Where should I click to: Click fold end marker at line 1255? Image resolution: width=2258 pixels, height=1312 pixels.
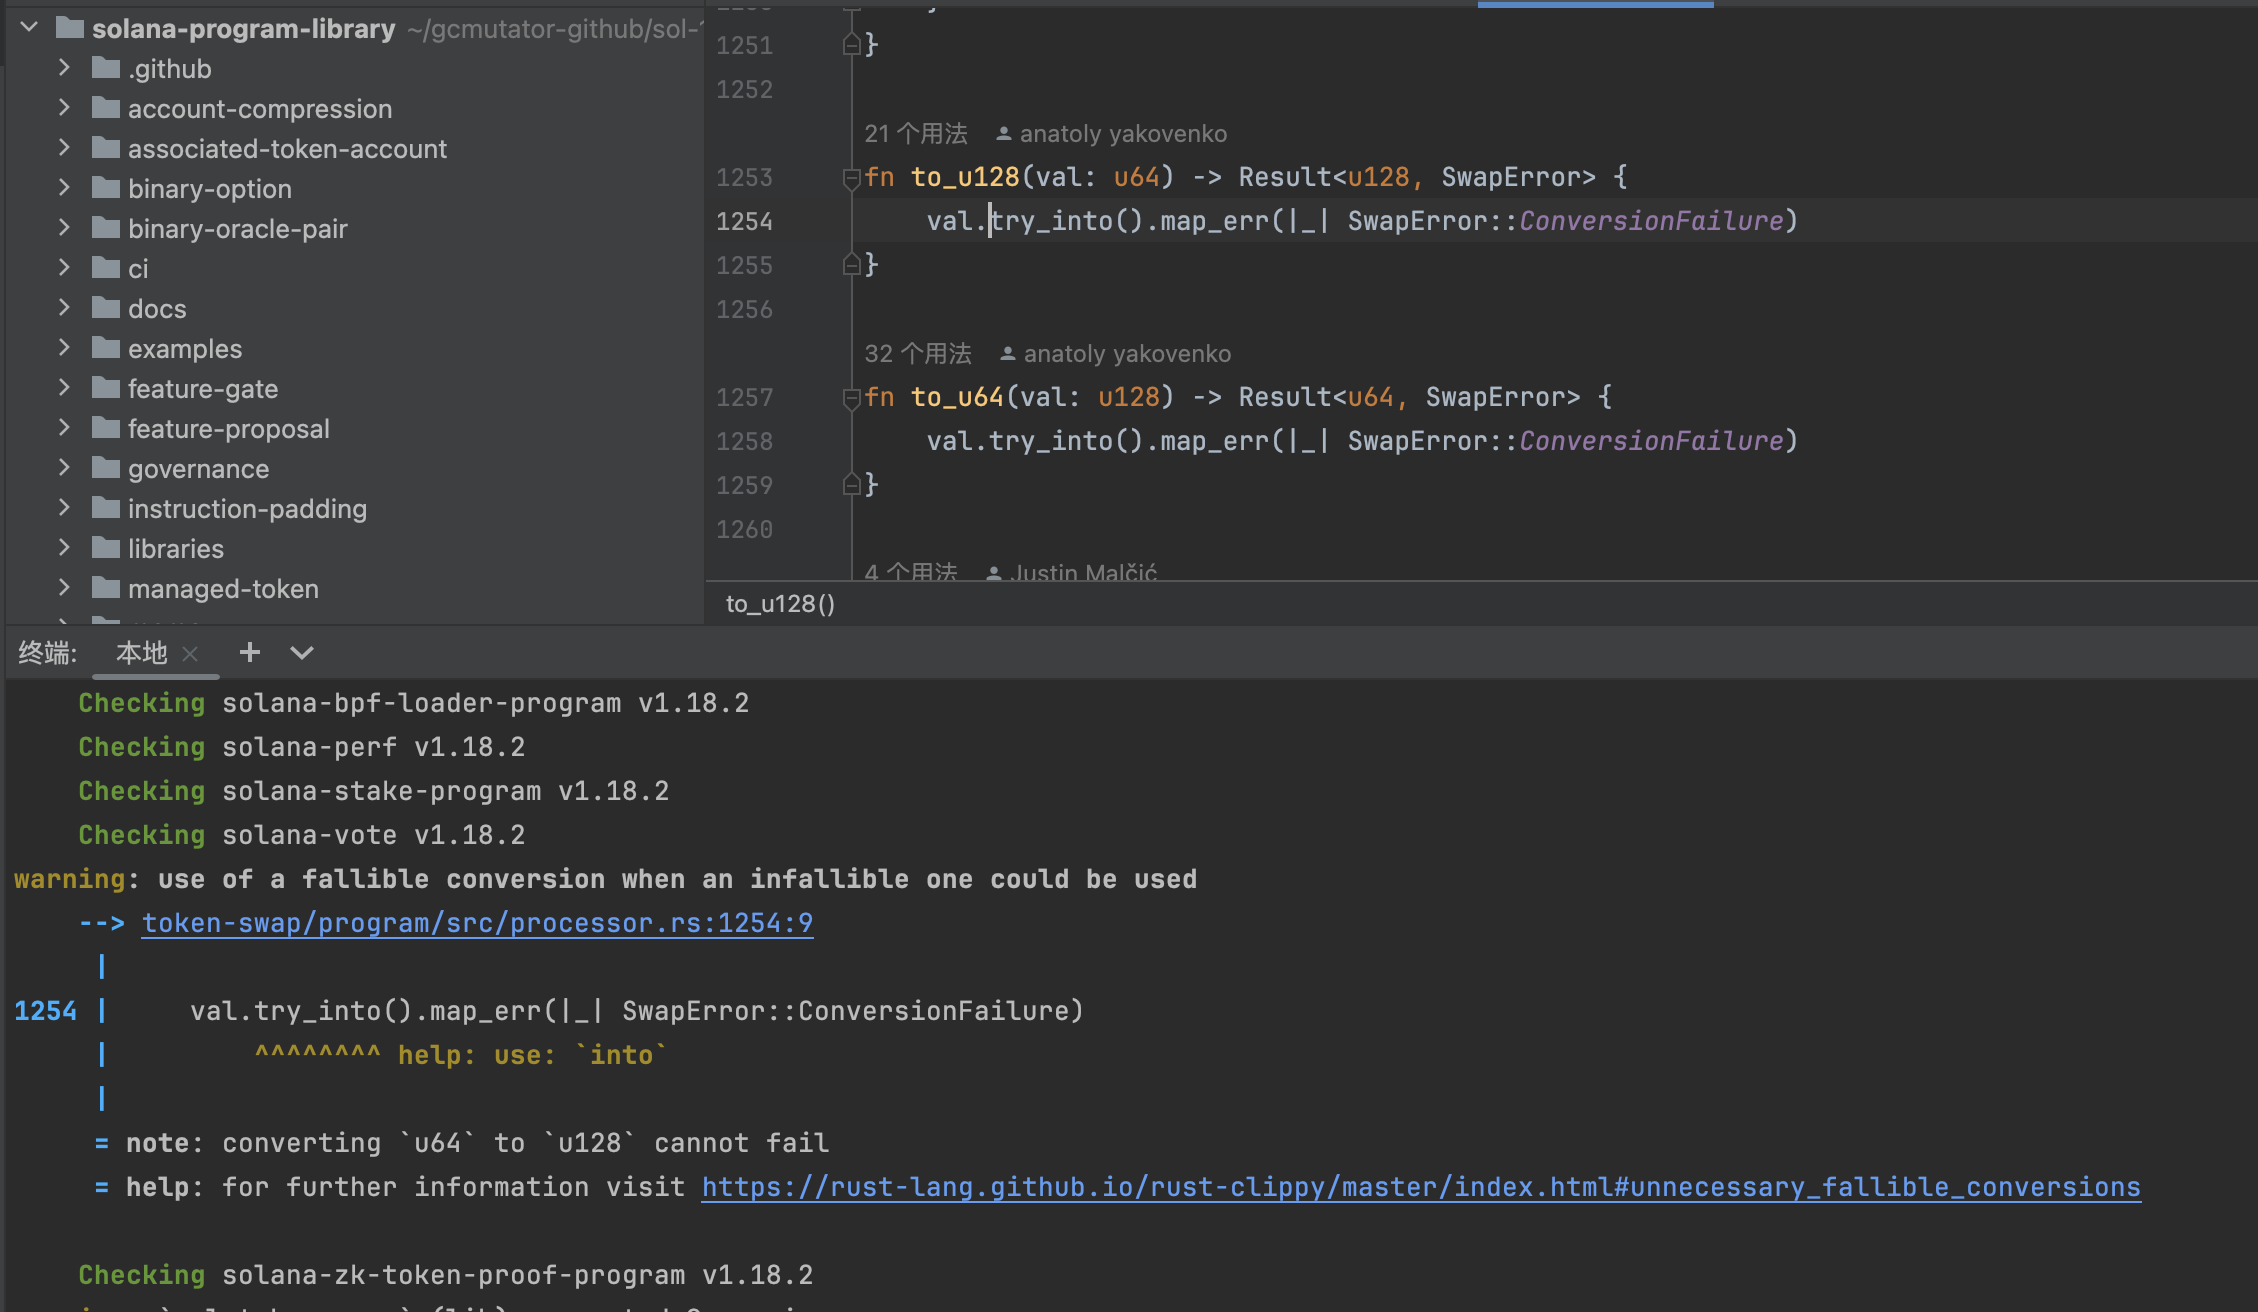click(851, 264)
